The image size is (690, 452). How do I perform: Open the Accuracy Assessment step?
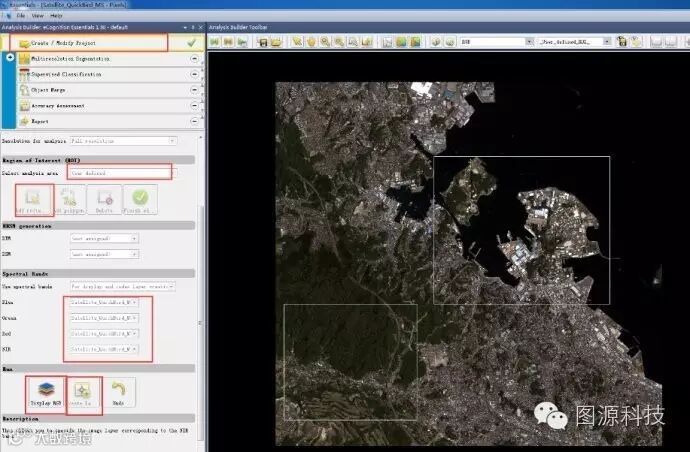pyautogui.click(x=109, y=106)
